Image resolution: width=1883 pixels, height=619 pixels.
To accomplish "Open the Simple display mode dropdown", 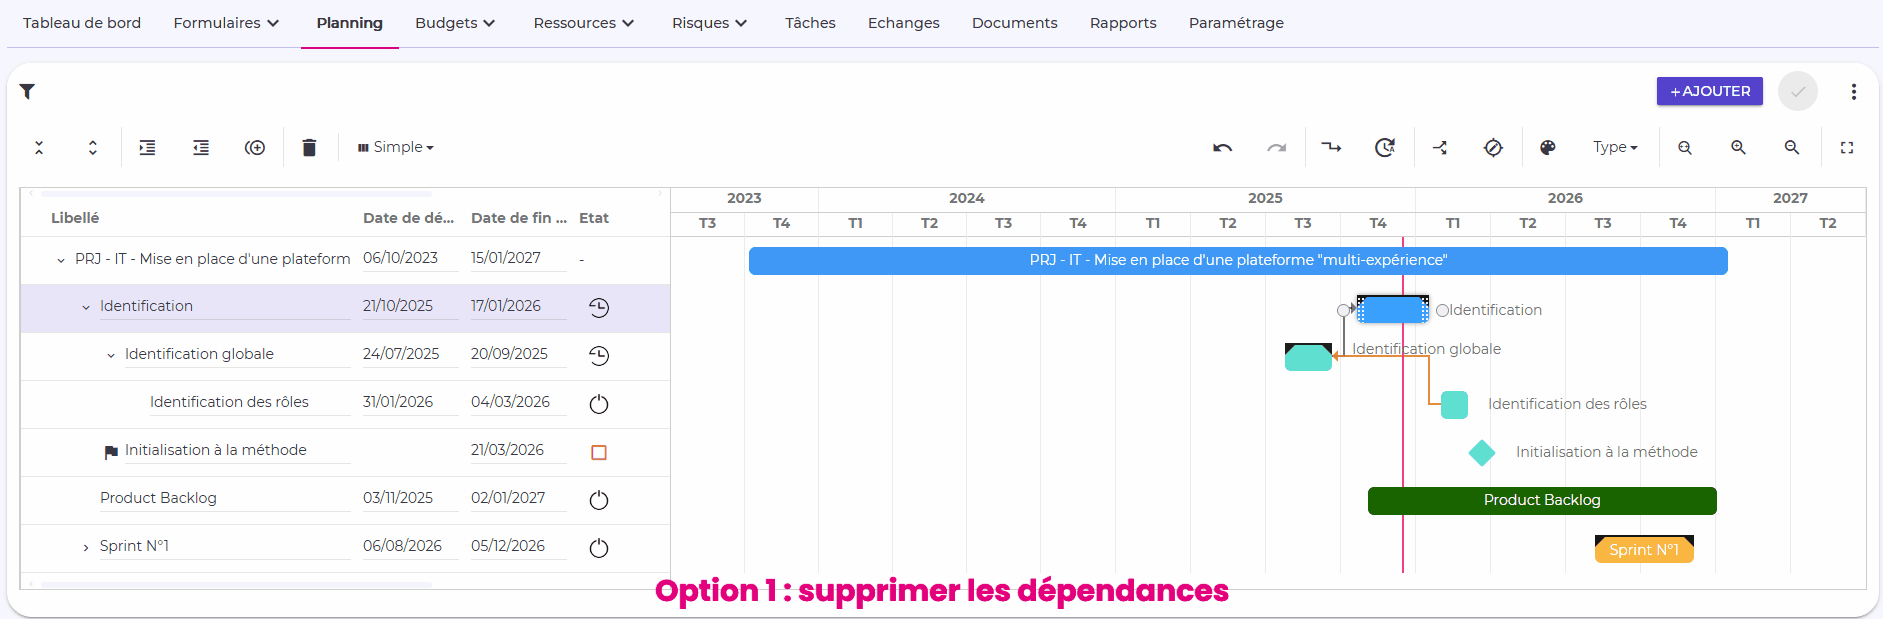I will coord(396,148).
